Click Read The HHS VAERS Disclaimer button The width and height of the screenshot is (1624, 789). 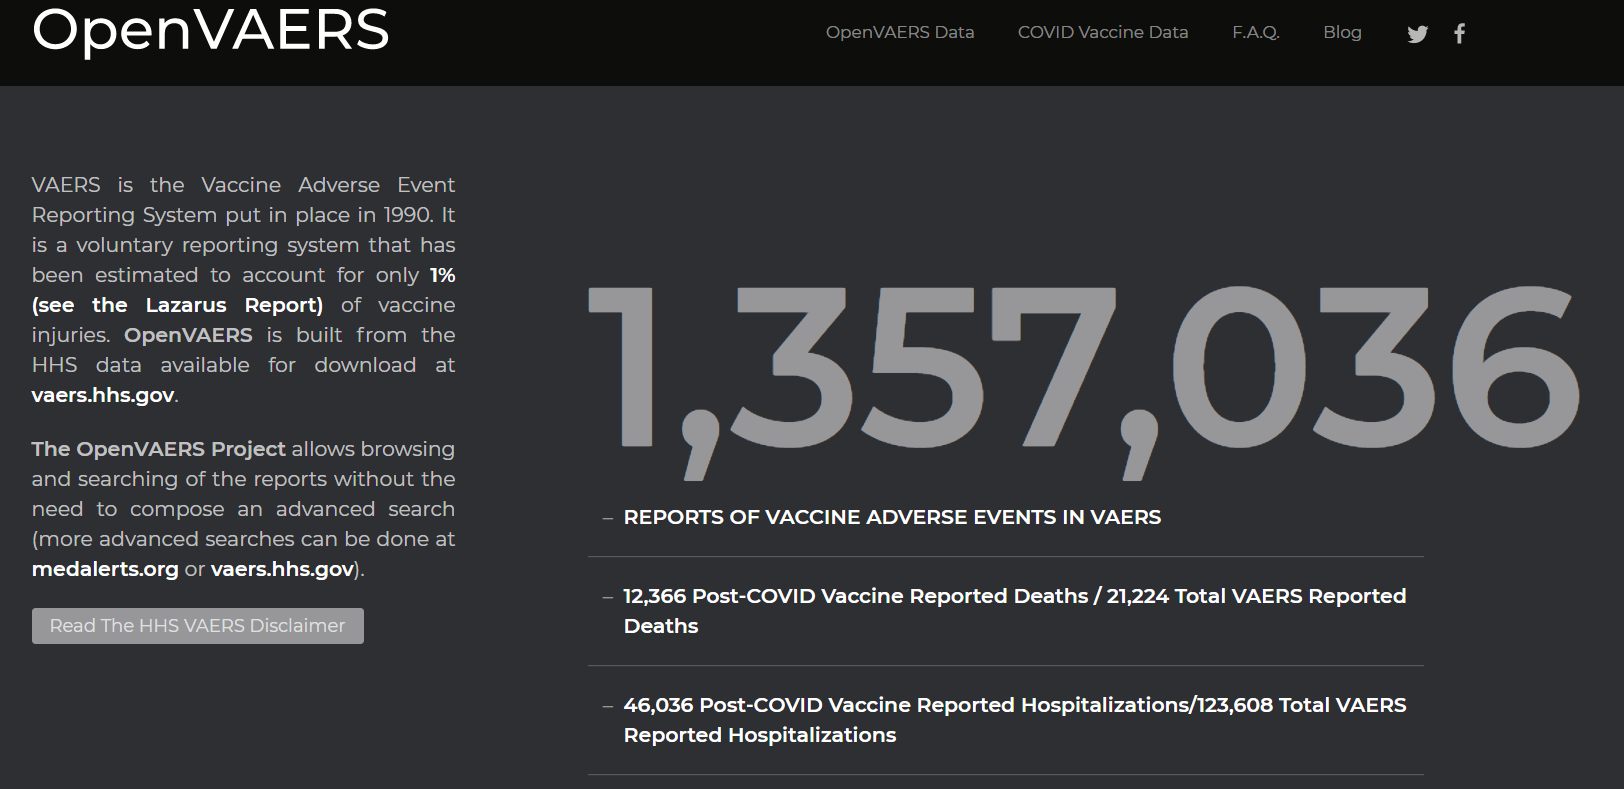198,626
